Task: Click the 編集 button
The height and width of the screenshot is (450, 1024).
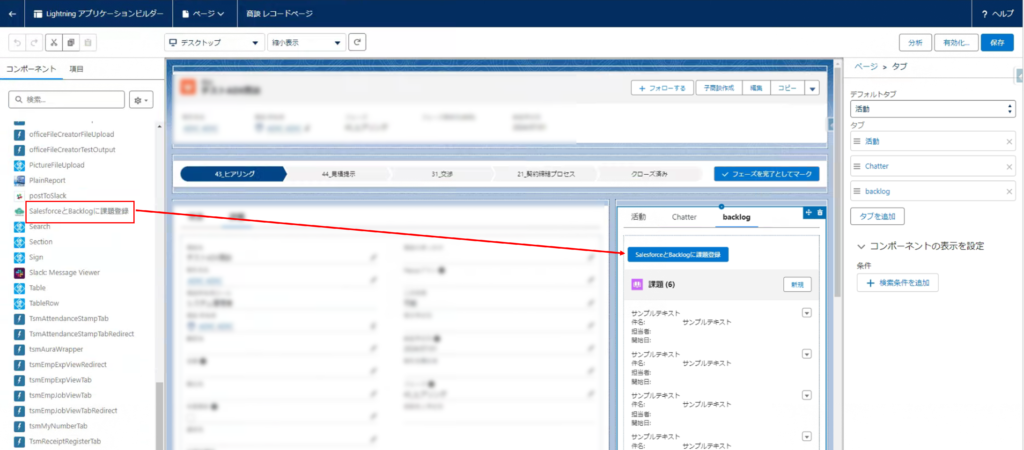Action: pyautogui.click(x=756, y=88)
